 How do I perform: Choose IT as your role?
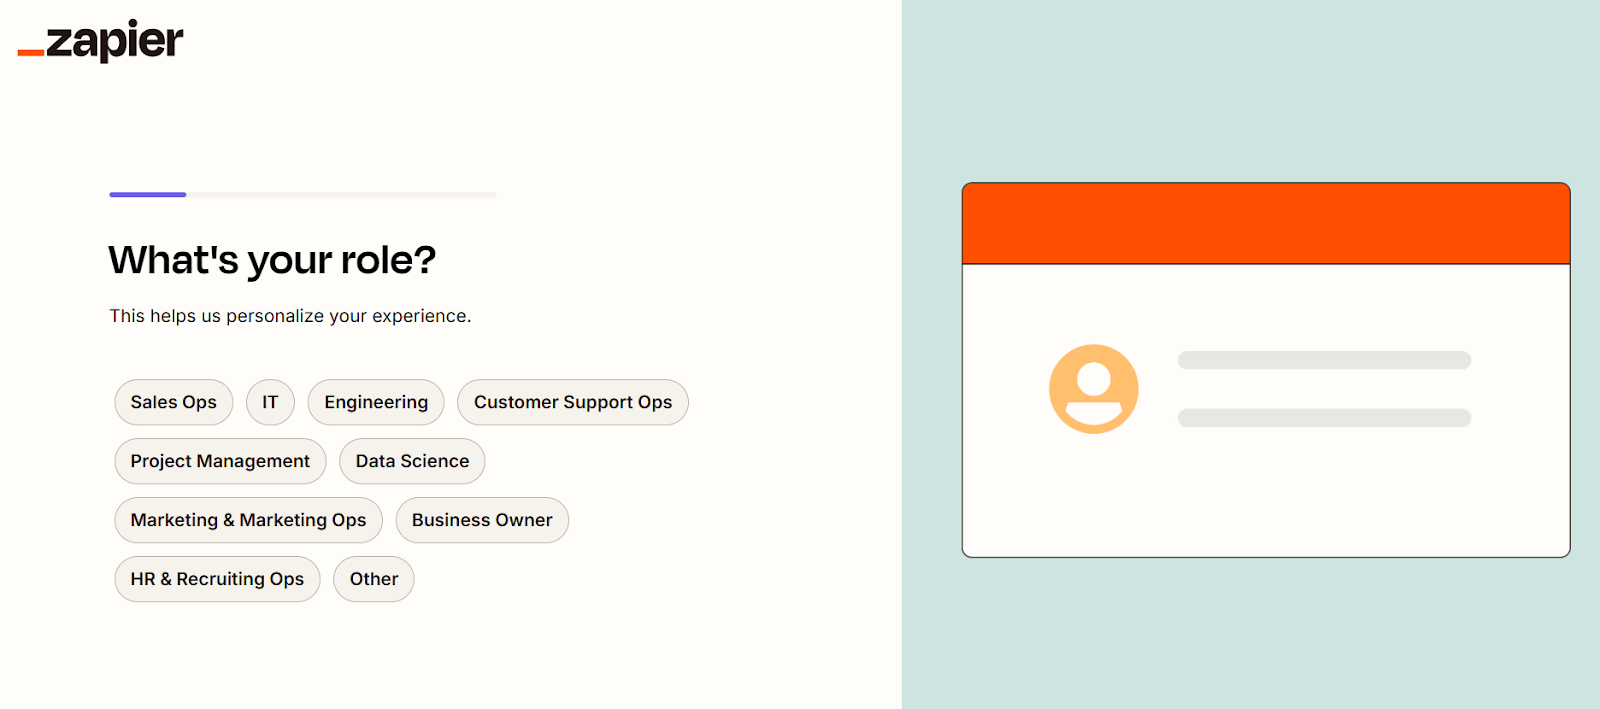coord(270,402)
